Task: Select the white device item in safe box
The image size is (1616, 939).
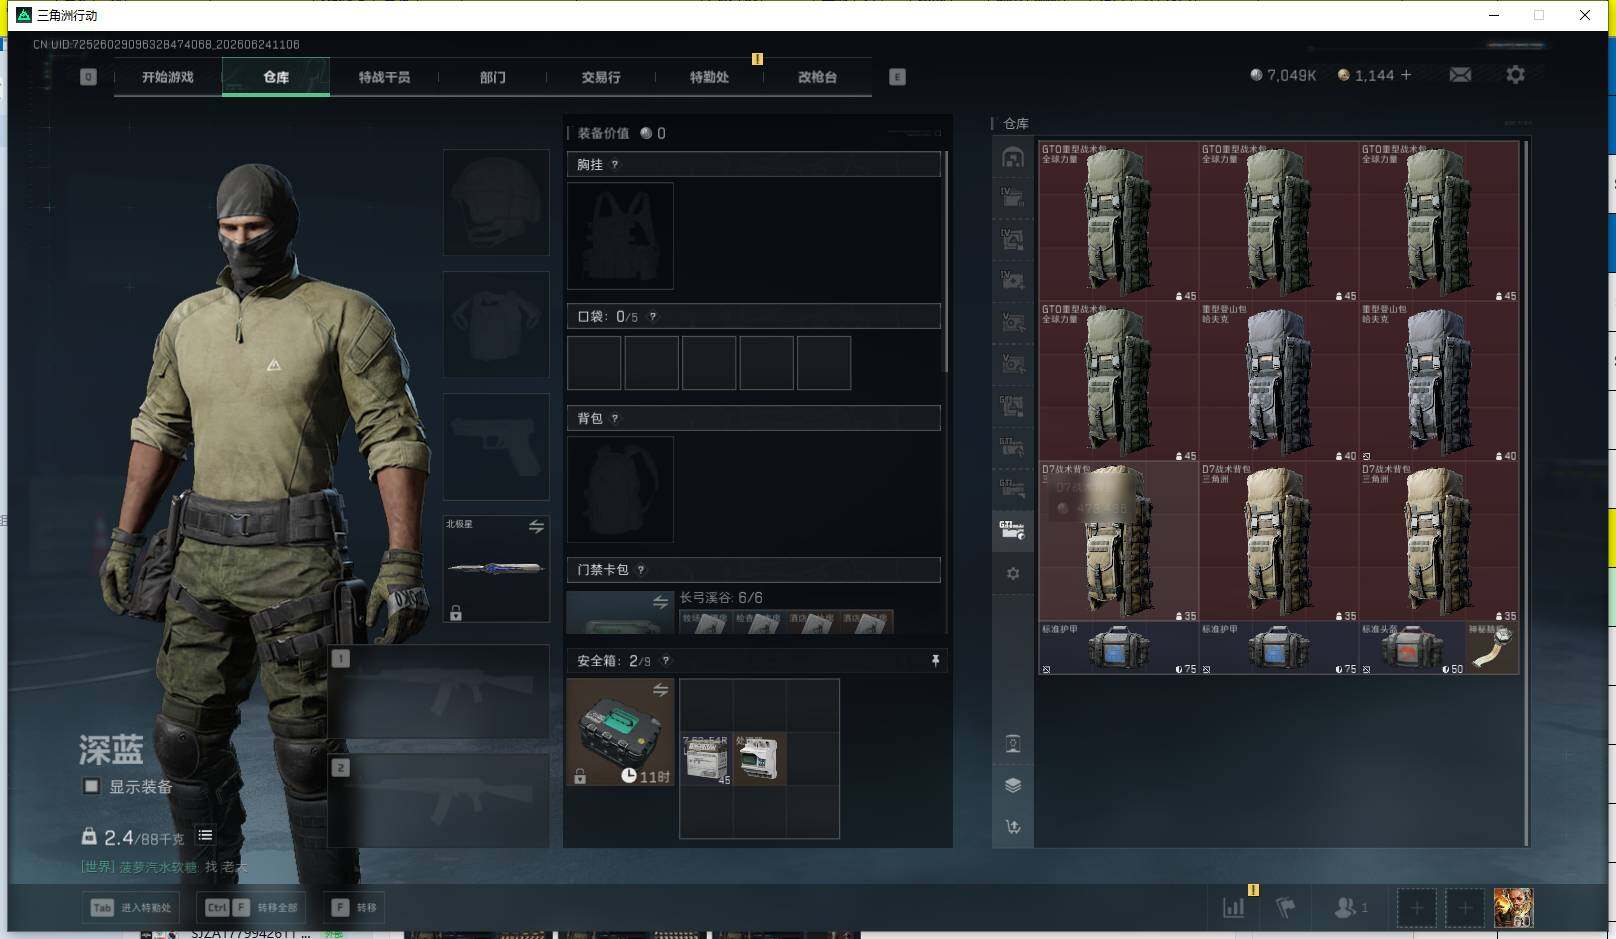Action: tap(759, 759)
